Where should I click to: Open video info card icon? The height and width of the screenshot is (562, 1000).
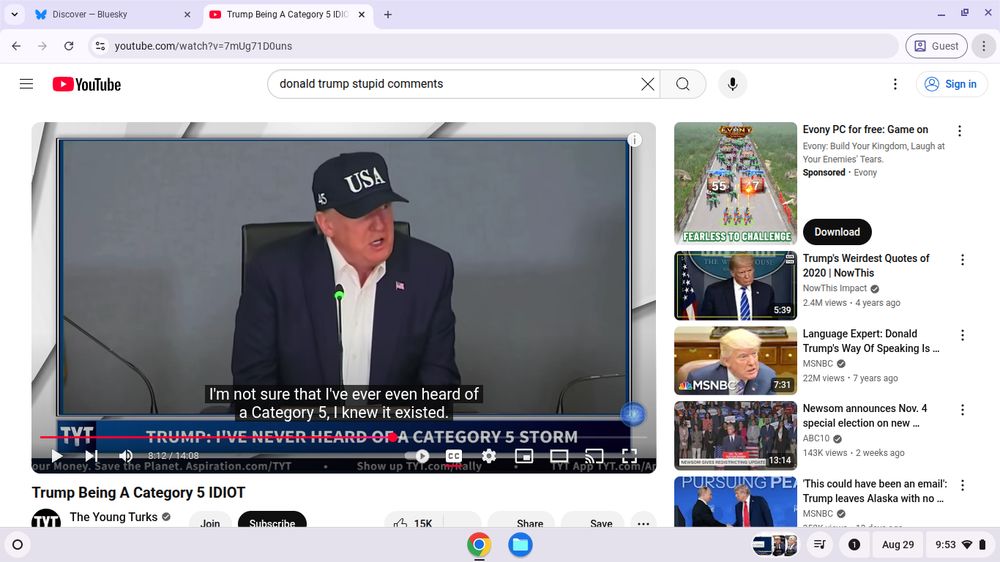(x=634, y=140)
